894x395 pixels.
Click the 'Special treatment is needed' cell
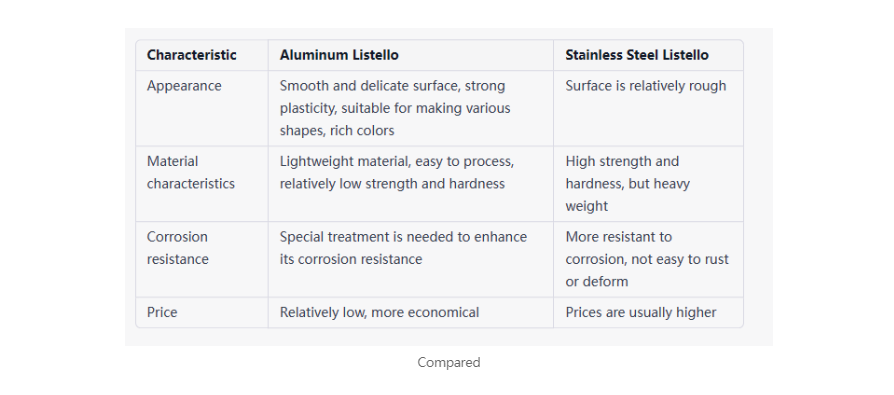click(x=411, y=259)
